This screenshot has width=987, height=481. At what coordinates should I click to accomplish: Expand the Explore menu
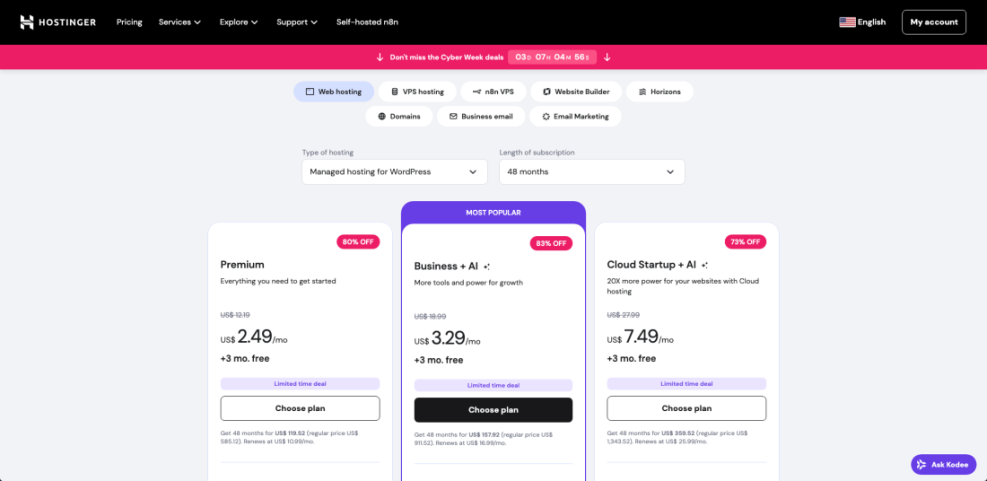coord(239,22)
